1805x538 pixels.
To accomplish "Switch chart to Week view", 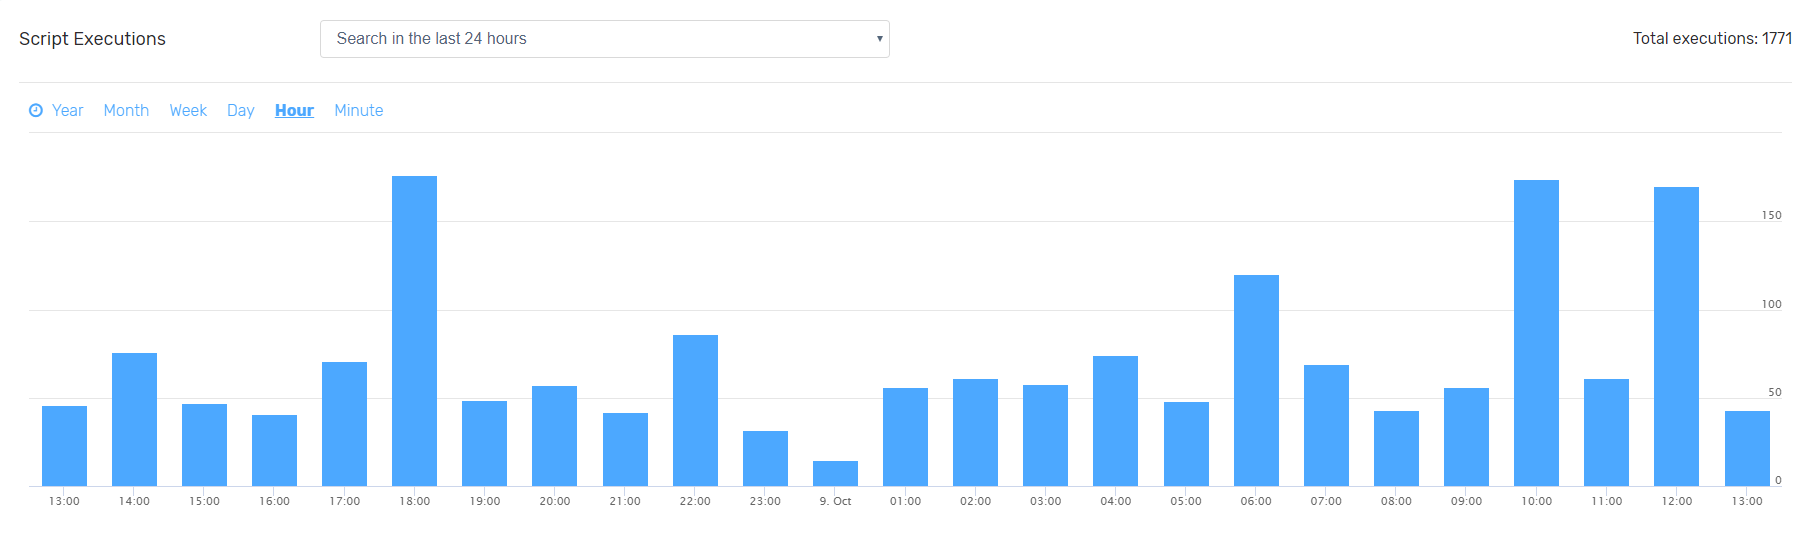I will click(x=188, y=111).
